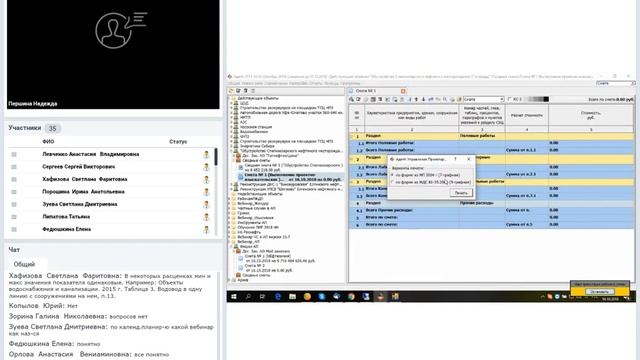Click status icon for Порошина Ирина Анатольевна
The width and height of the screenshot is (640, 360).
click(207, 192)
